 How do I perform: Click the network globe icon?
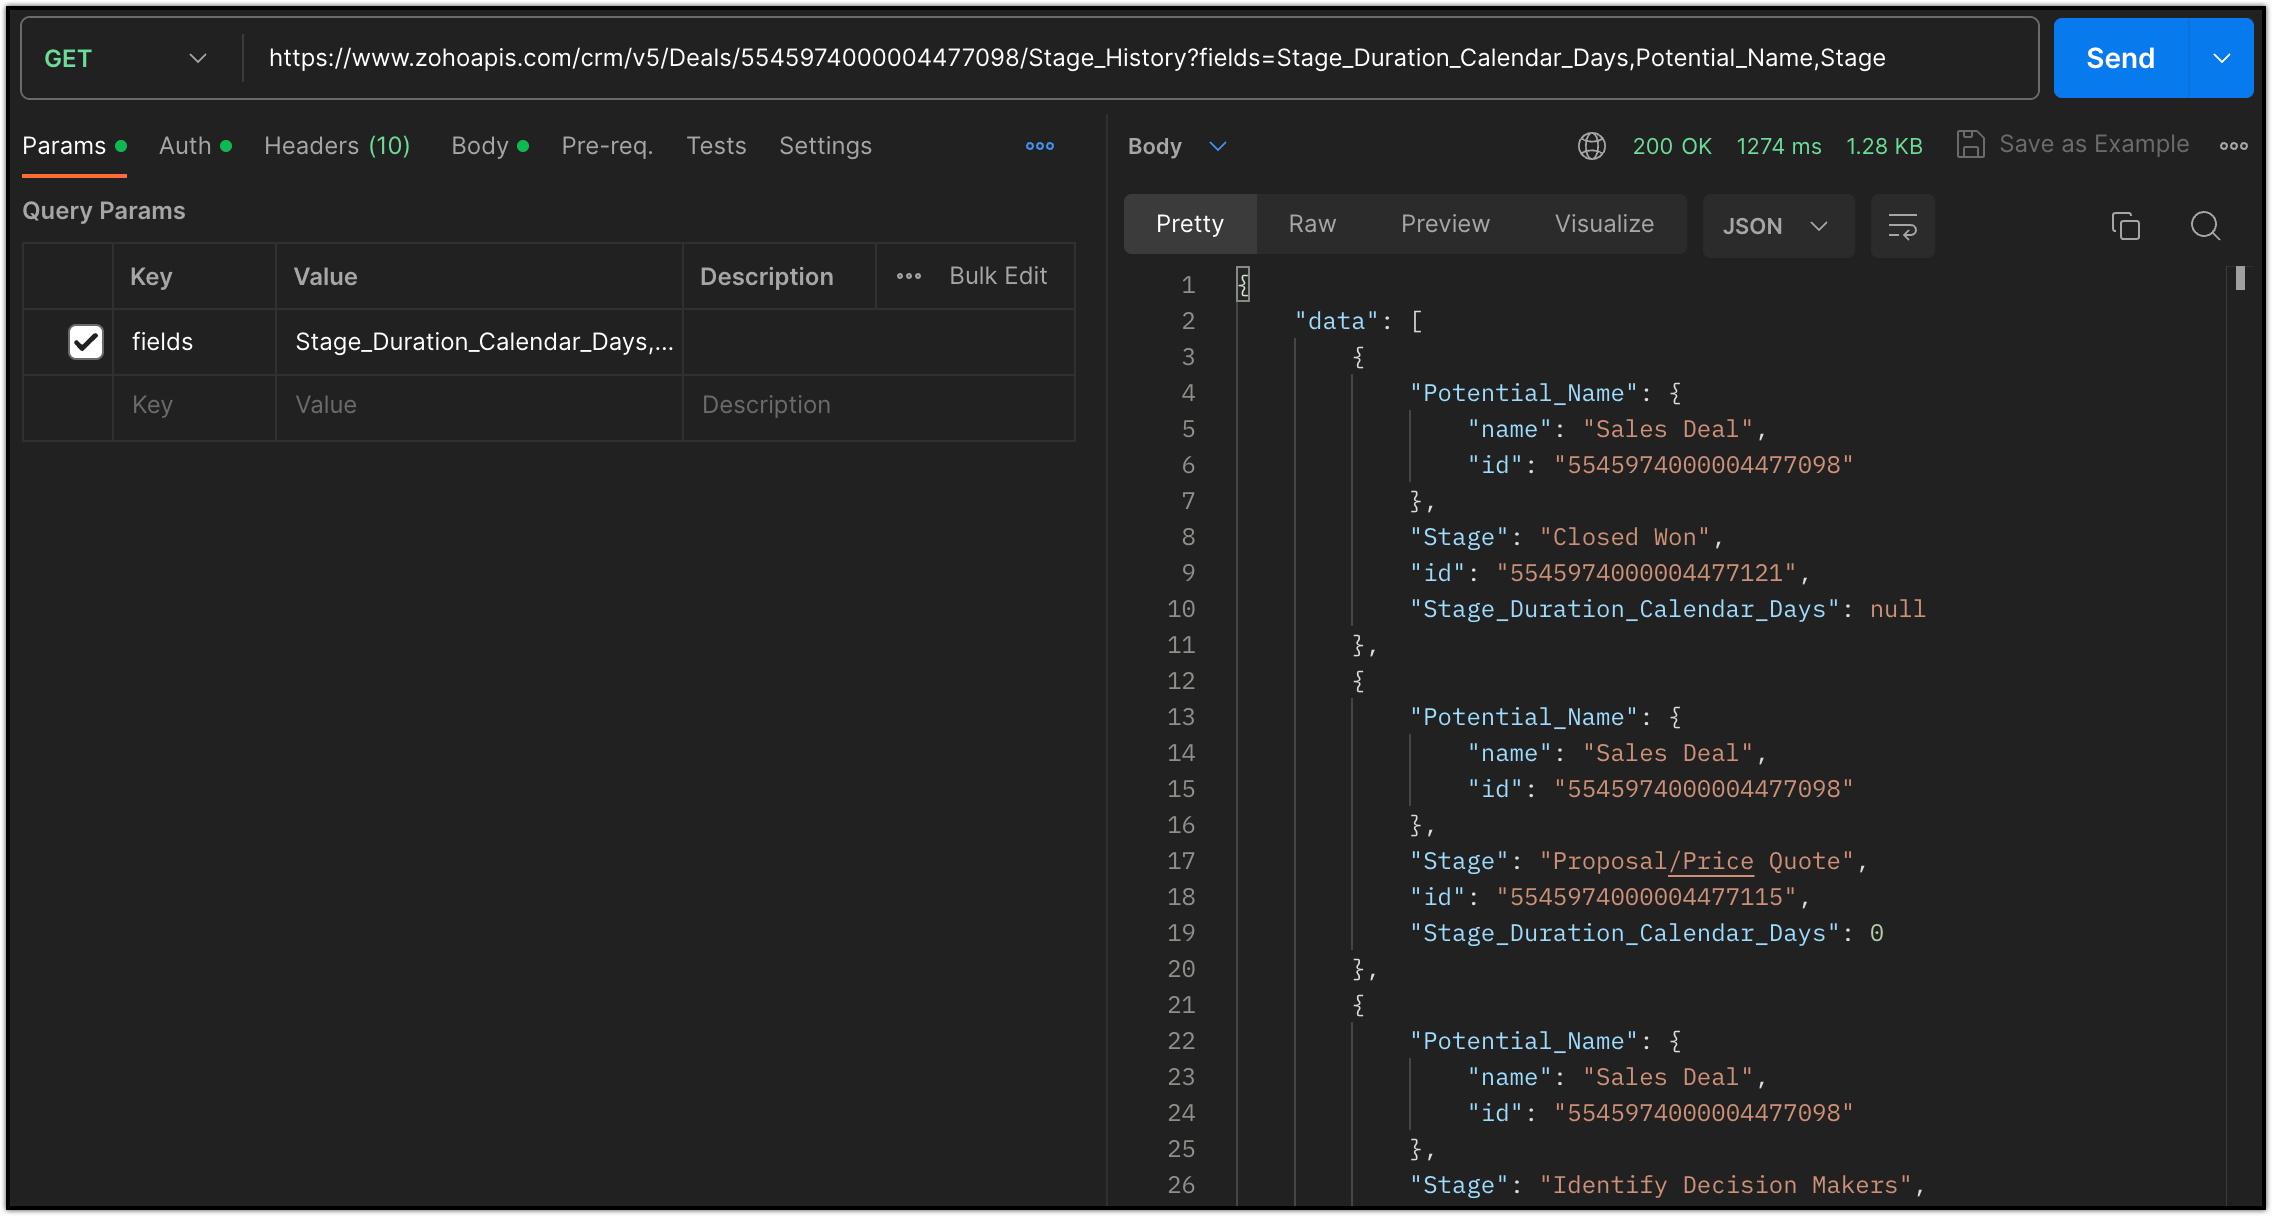1591,146
